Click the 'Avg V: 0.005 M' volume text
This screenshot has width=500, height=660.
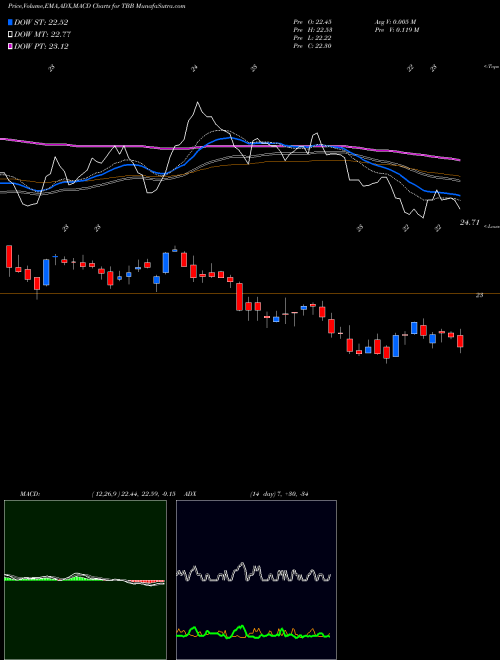click(396, 22)
